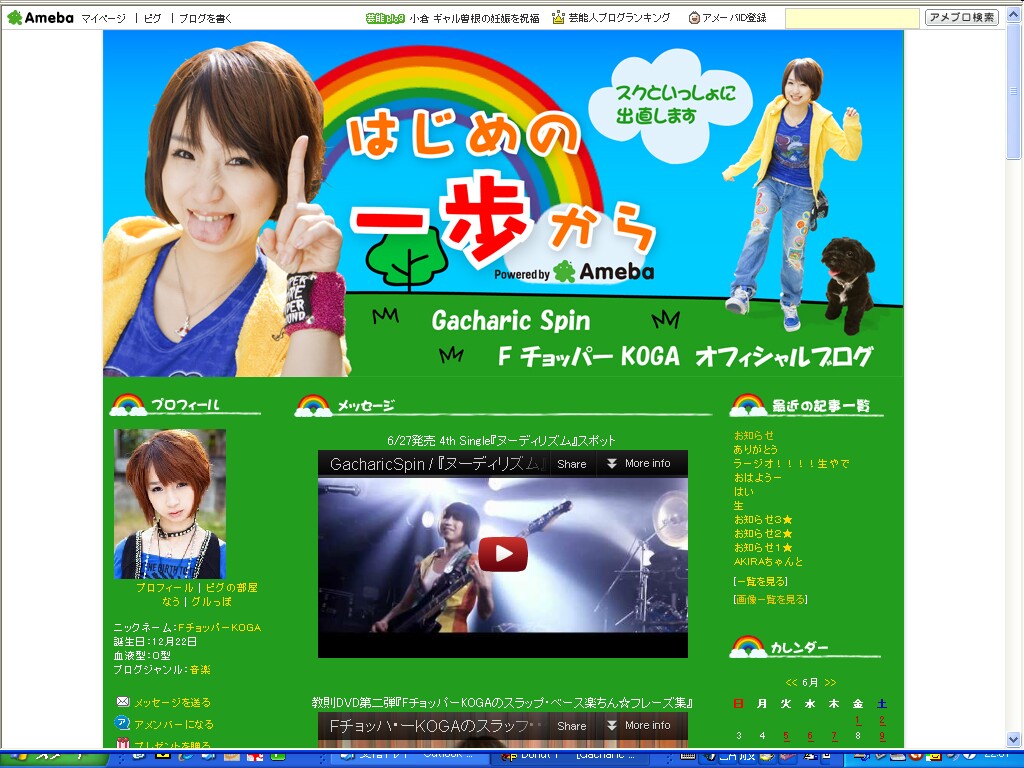Open recent article はい
1024x768 pixels.
point(743,492)
